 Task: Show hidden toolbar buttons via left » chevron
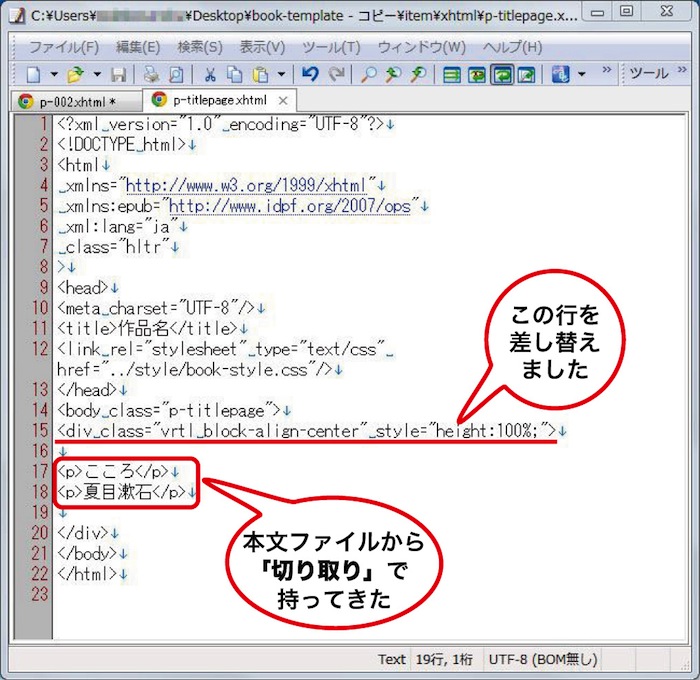point(606,70)
